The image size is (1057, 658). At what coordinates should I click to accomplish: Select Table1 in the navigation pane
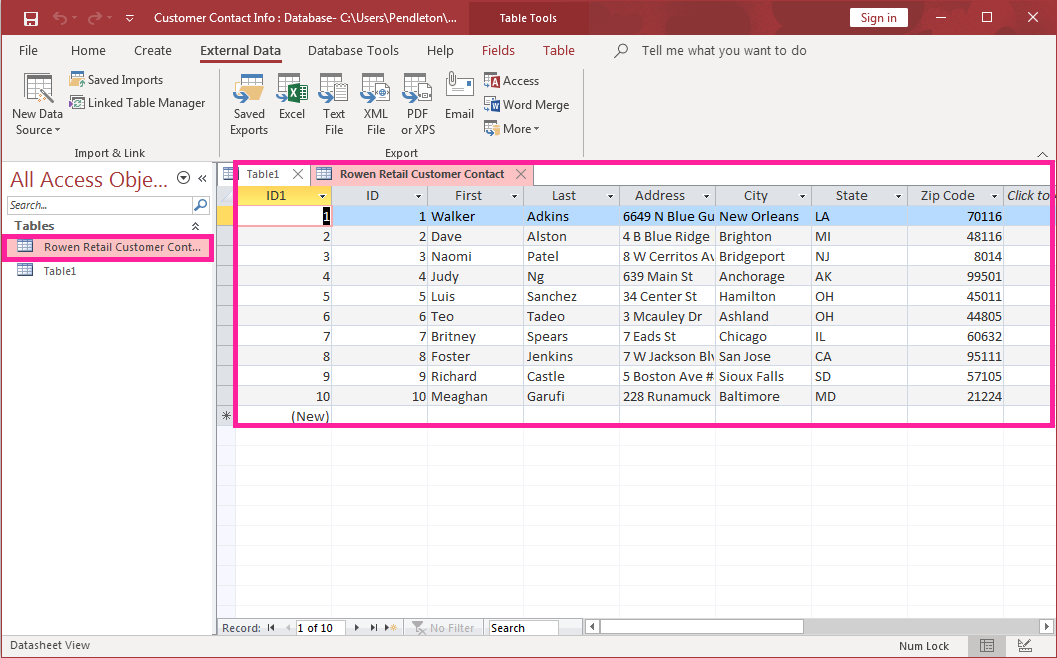(x=62, y=270)
